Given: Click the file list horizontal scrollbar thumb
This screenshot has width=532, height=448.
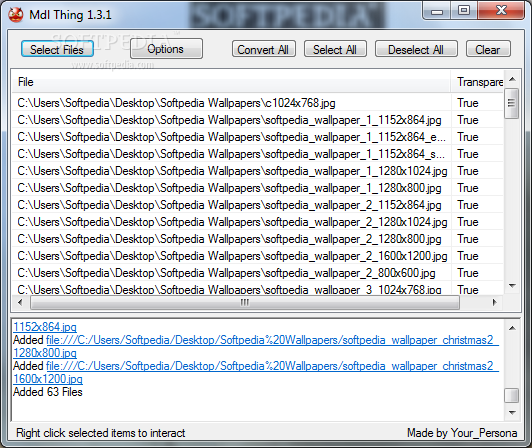Looking at the screenshot, I should (245, 302).
